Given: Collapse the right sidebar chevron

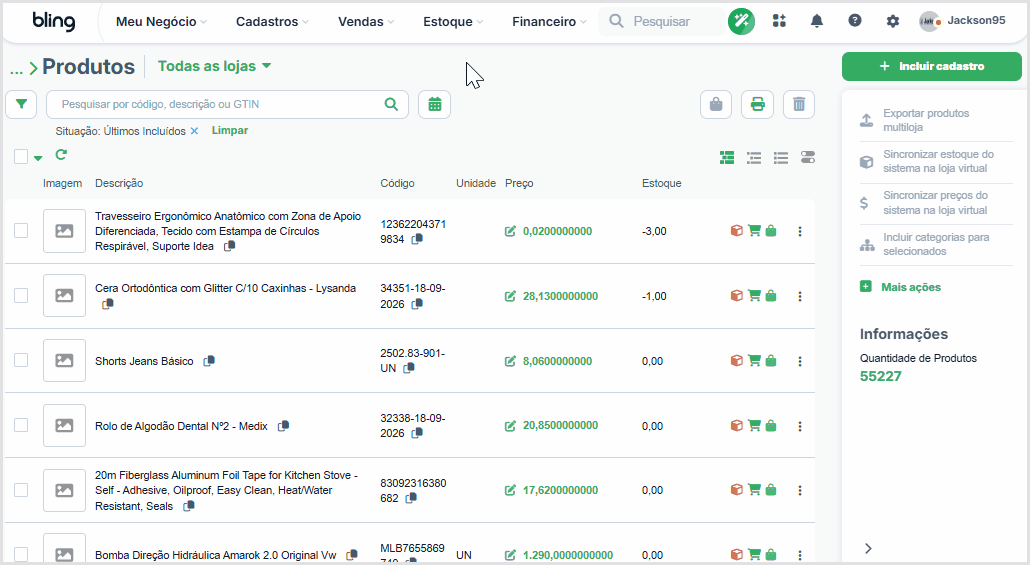Looking at the screenshot, I should [868, 549].
